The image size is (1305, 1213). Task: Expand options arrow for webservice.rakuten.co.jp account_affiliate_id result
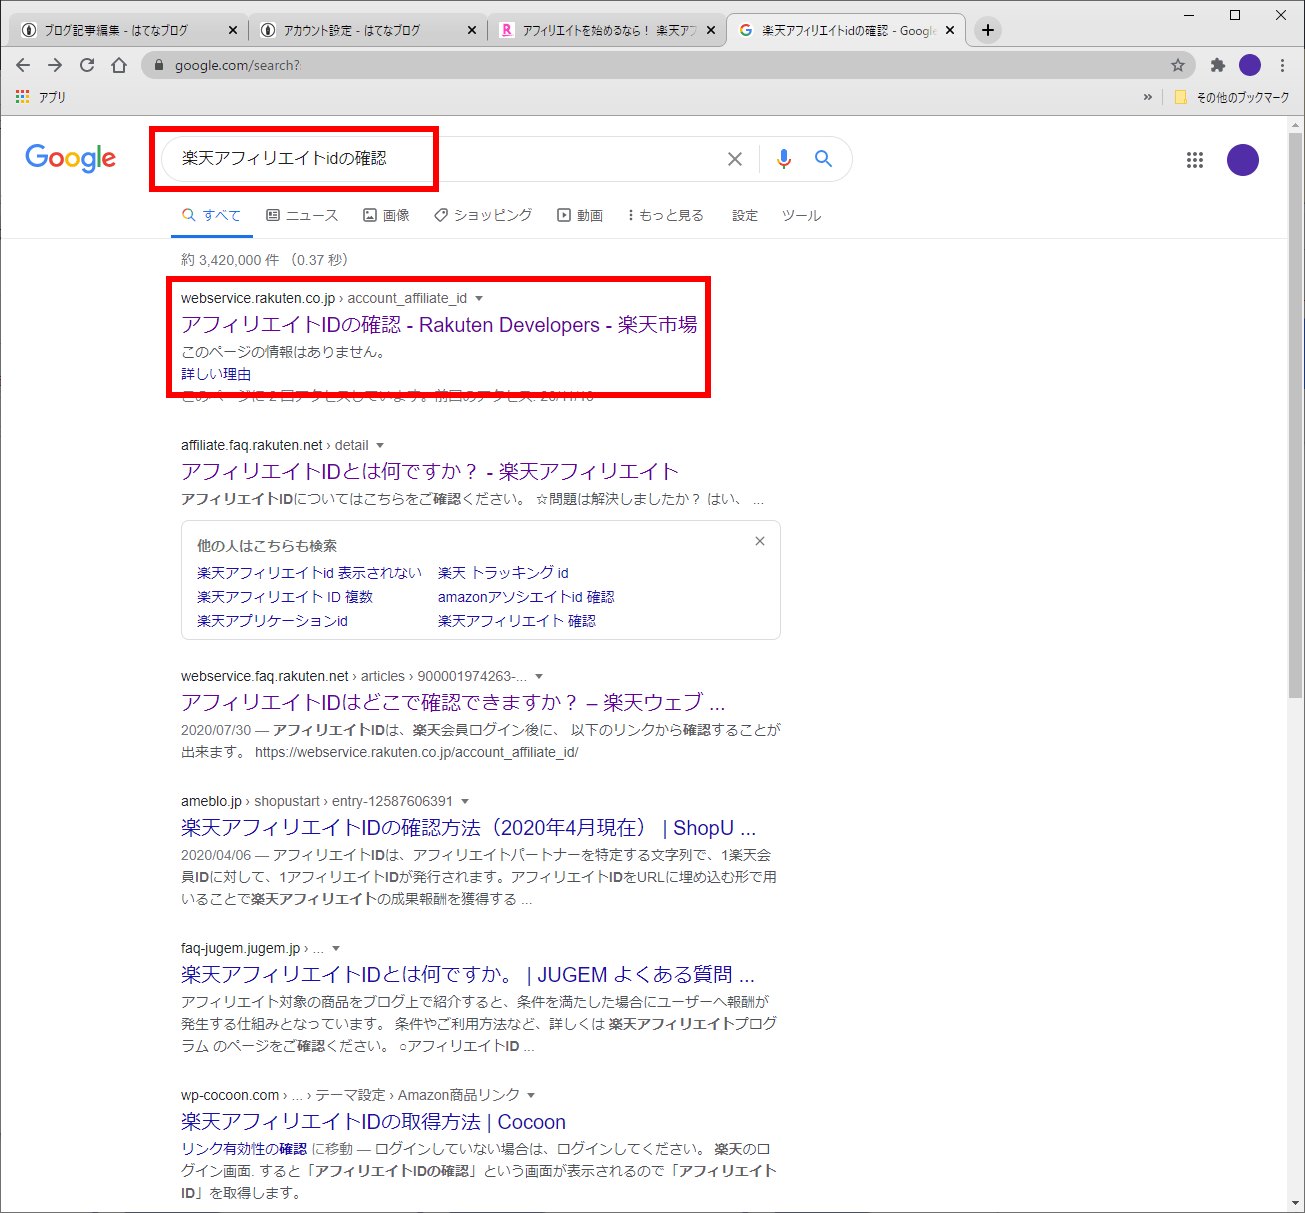pyautogui.click(x=479, y=299)
